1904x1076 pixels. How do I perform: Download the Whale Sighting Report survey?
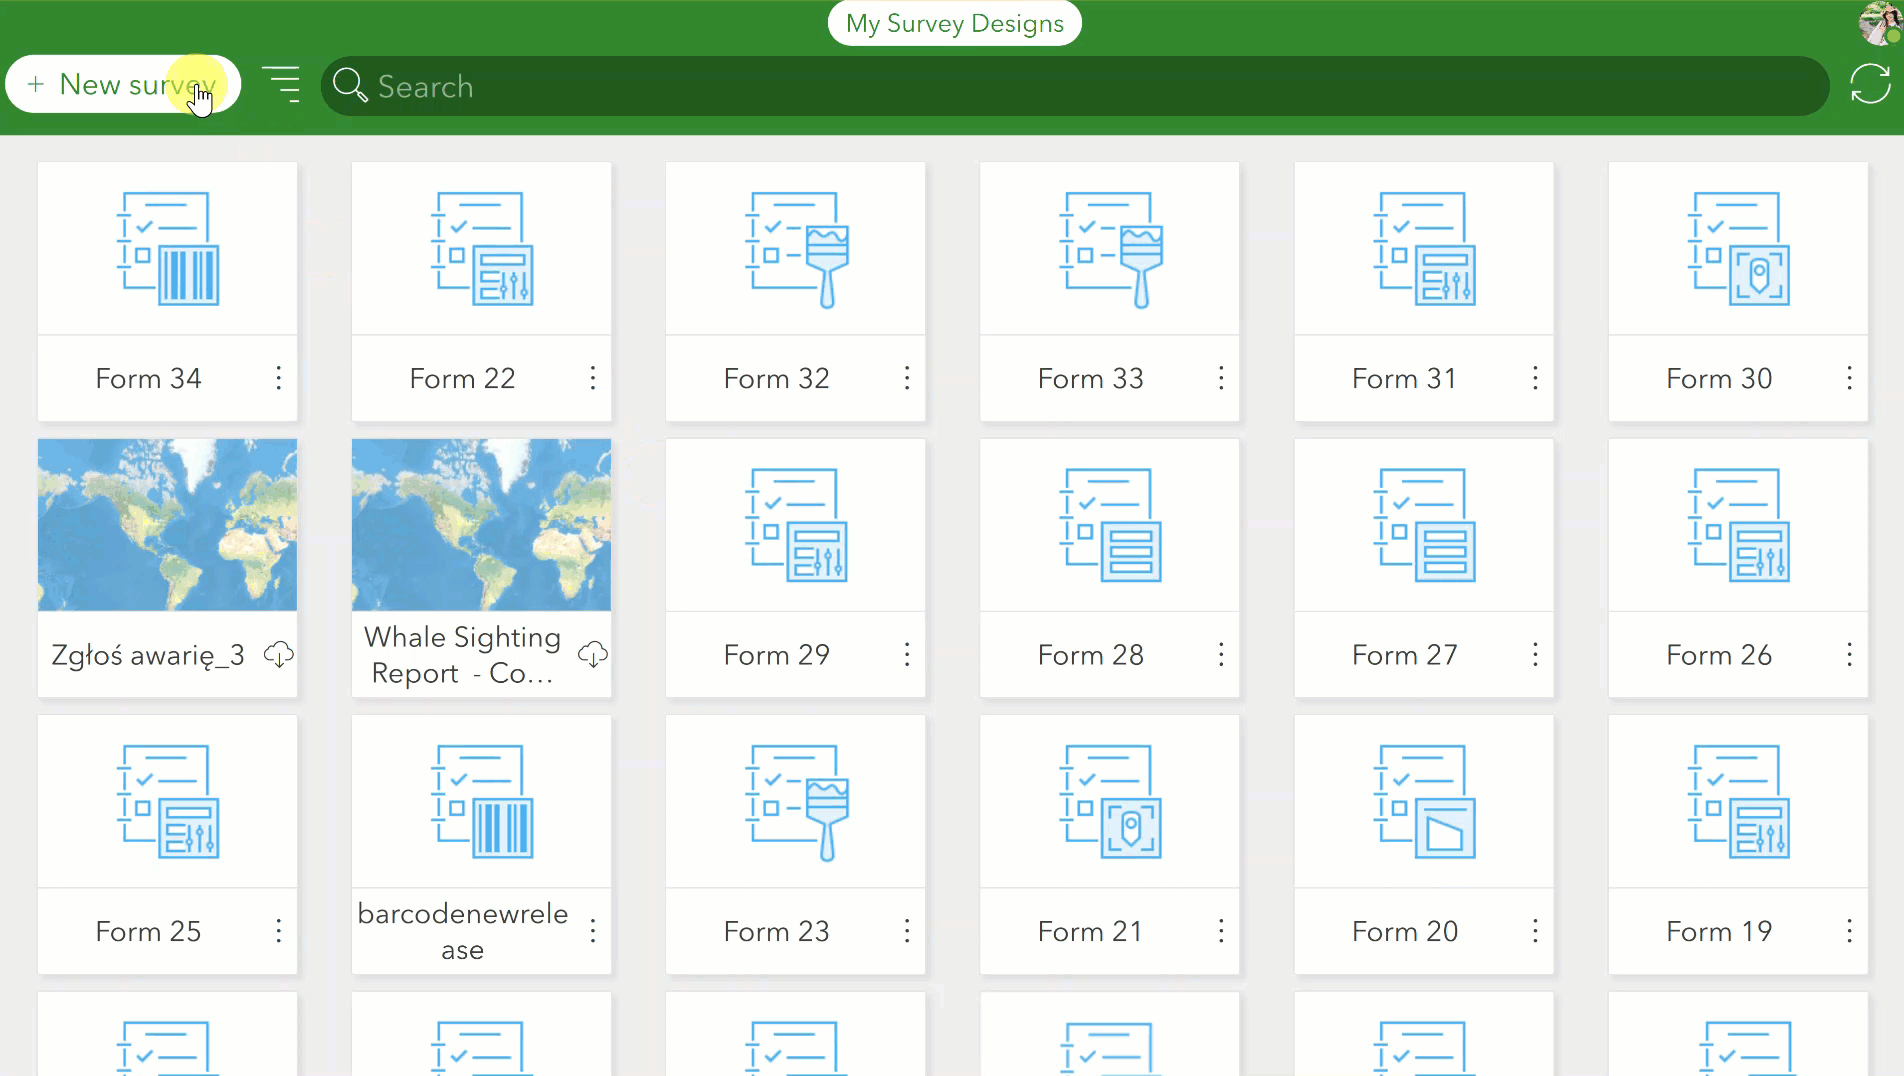[x=593, y=655]
